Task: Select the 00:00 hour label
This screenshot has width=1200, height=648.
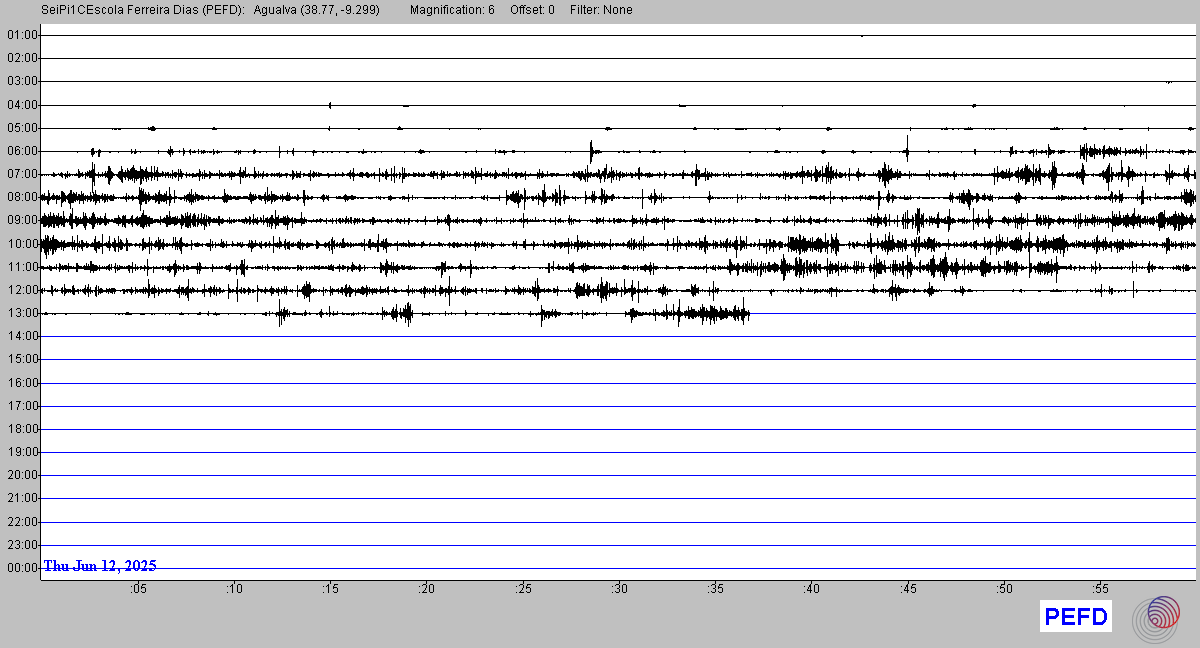Action: coord(22,568)
